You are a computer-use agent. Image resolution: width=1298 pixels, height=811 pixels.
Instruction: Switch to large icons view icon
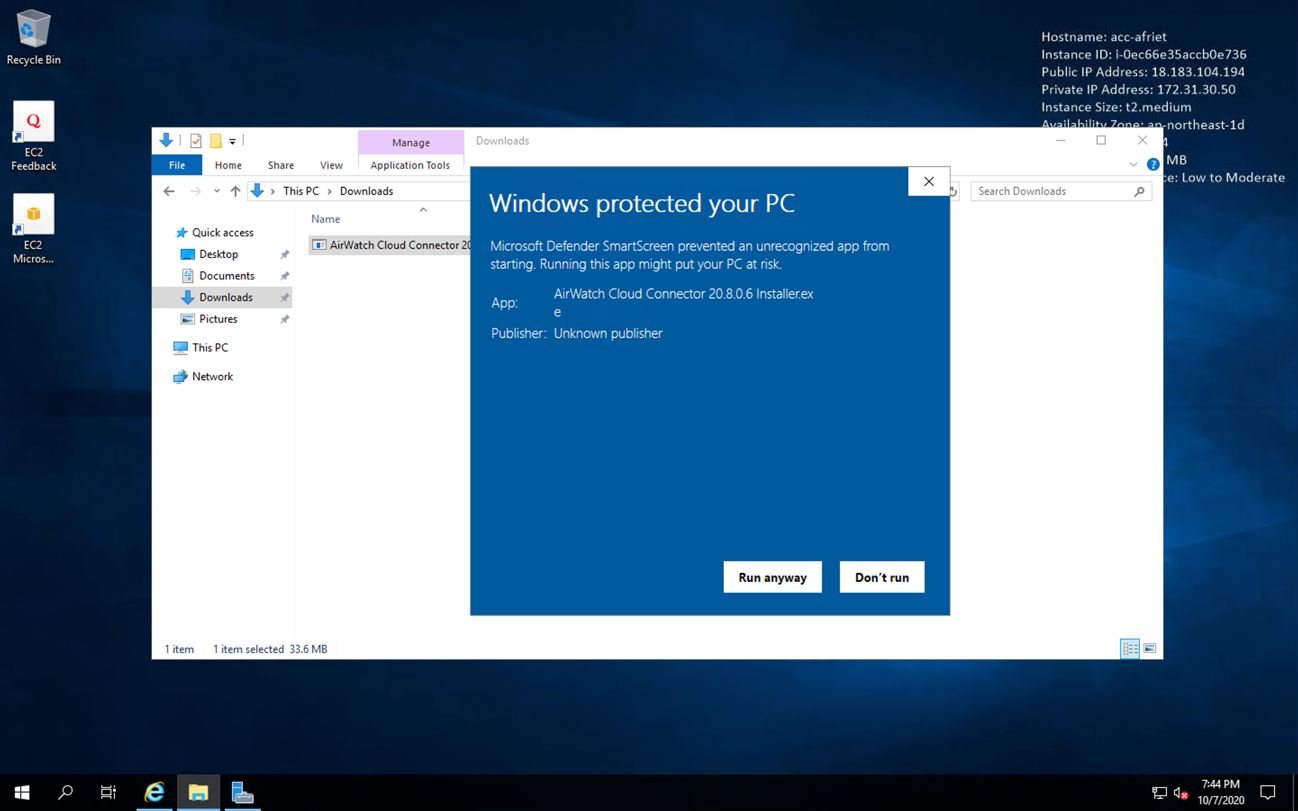coord(1150,648)
